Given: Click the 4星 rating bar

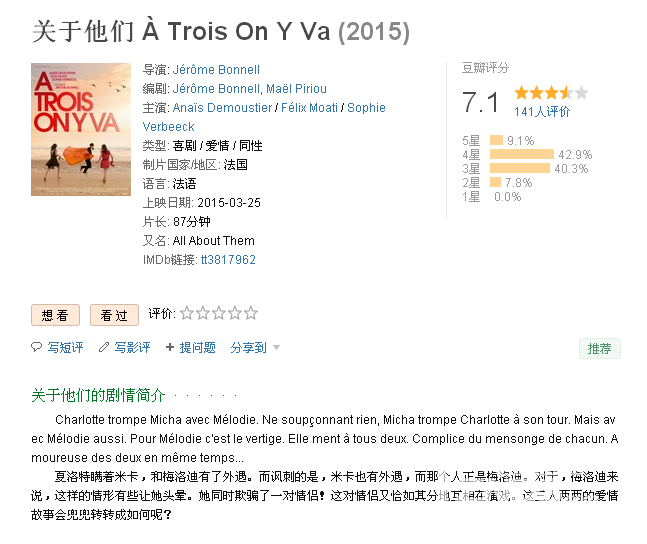Looking at the screenshot, I should (x=522, y=154).
